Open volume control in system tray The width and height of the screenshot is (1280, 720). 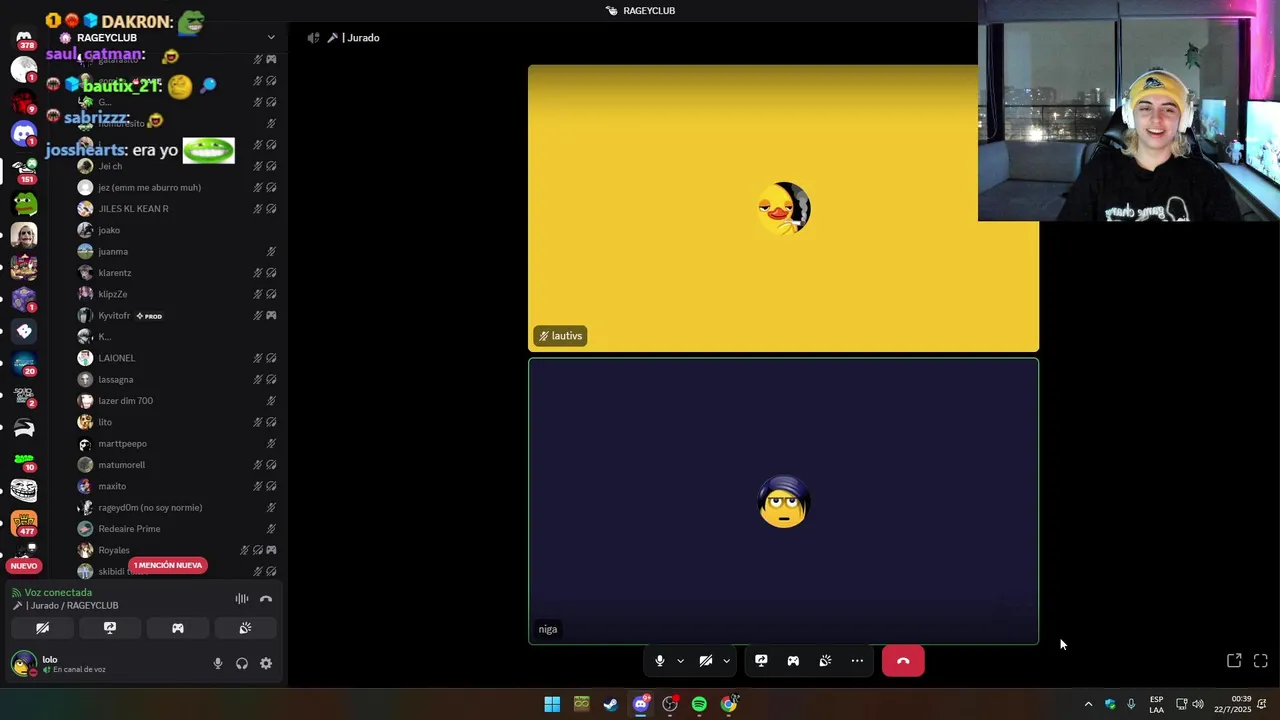click(x=1198, y=704)
